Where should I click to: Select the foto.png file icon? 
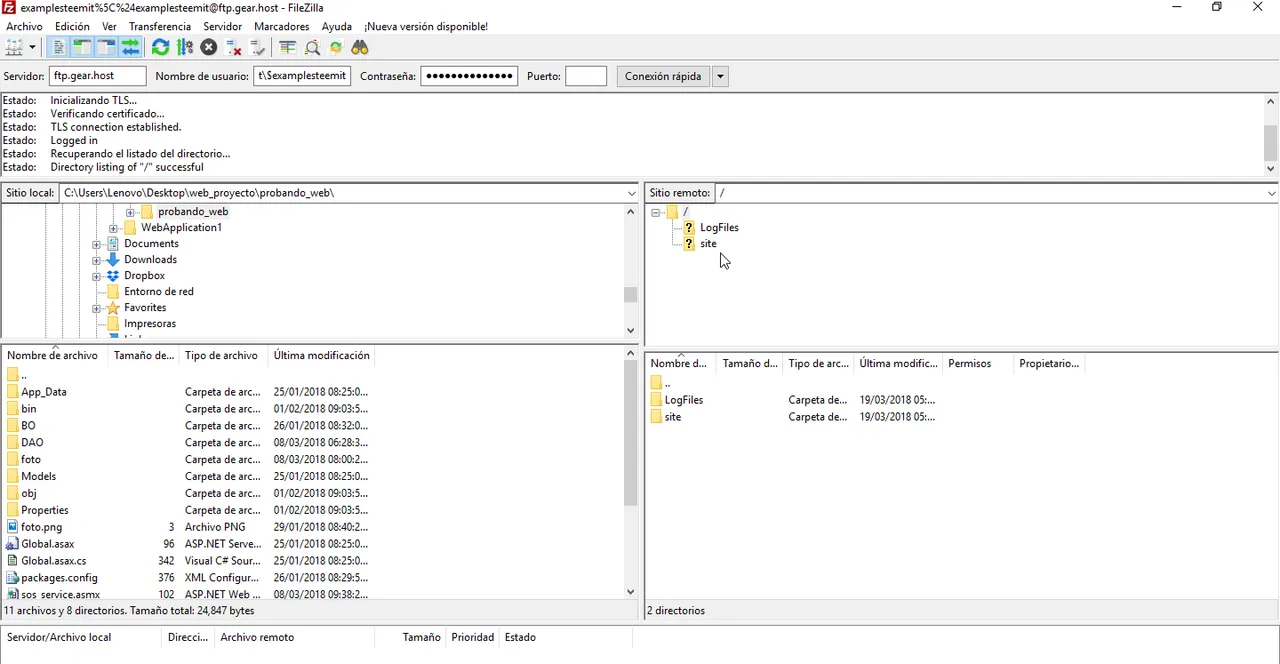click(x=13, y=527)
